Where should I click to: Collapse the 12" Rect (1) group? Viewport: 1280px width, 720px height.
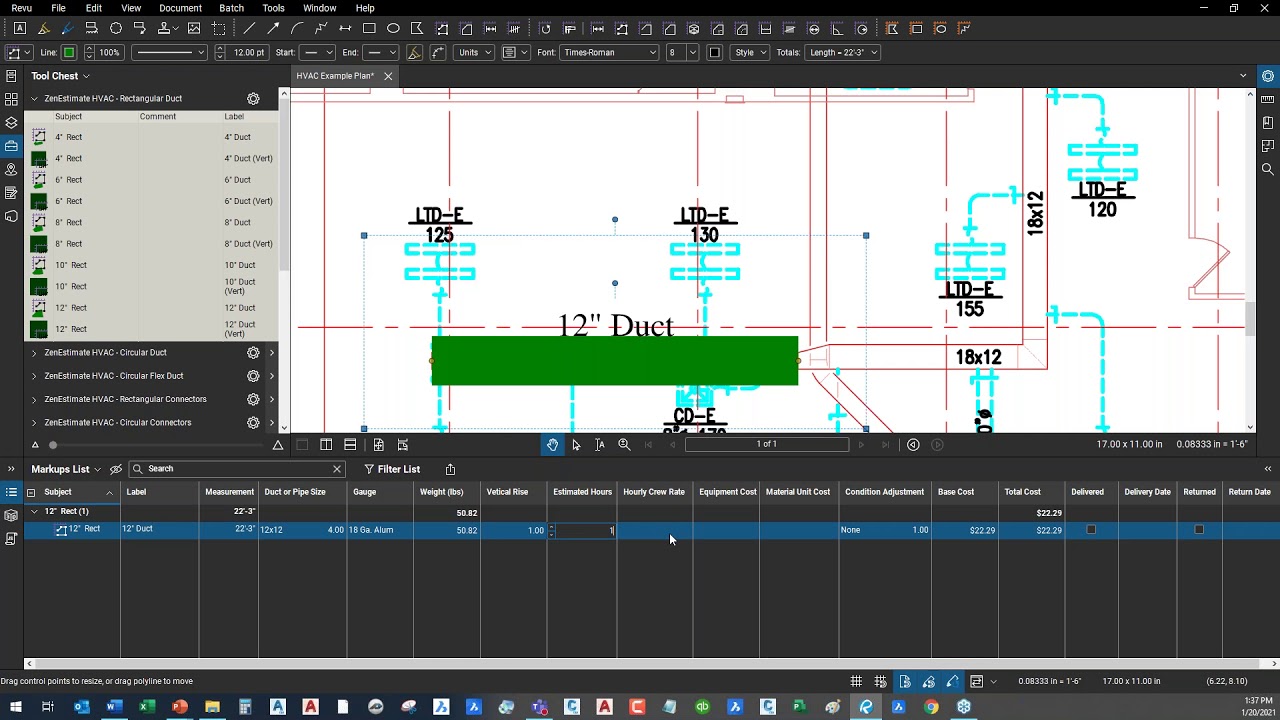tap(35, 512)
